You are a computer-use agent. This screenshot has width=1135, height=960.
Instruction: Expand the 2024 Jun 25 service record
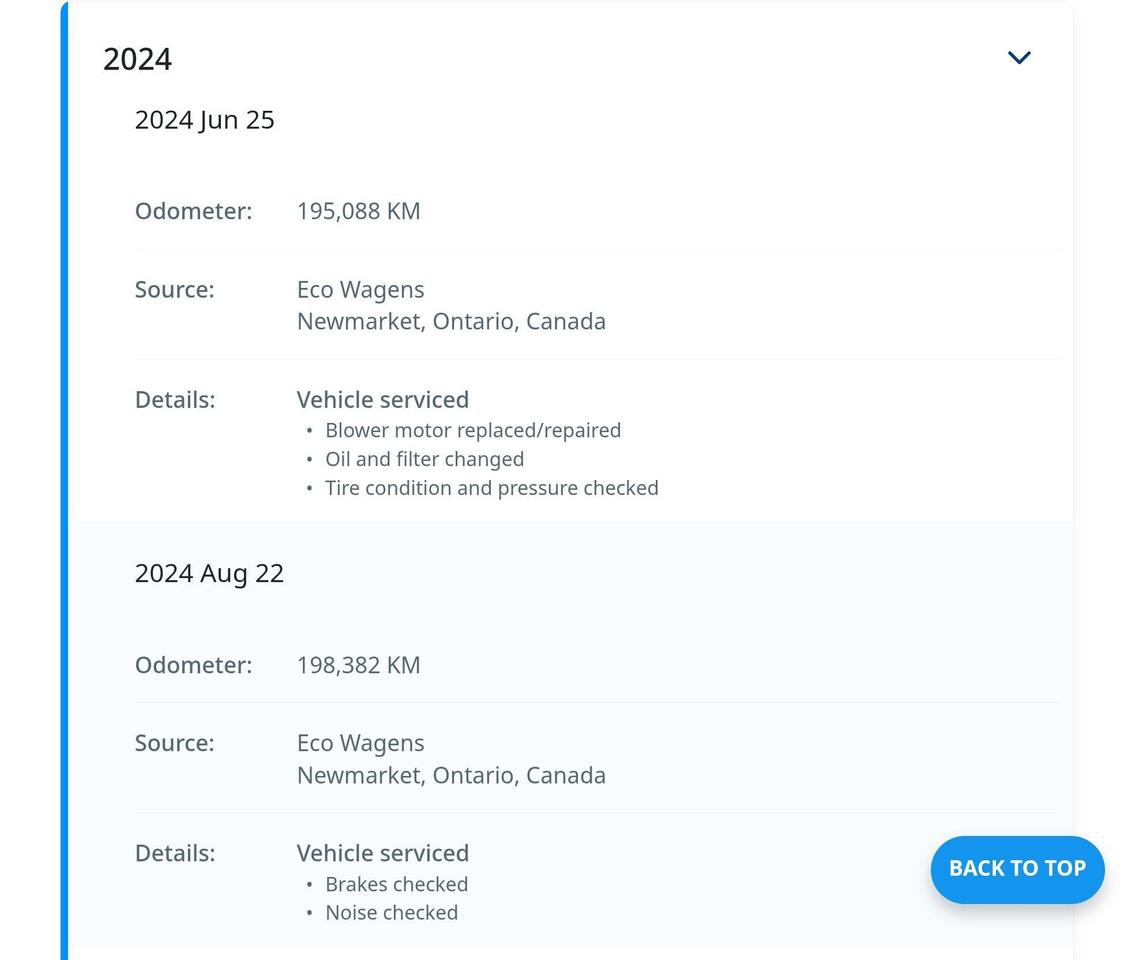point(204,119)
